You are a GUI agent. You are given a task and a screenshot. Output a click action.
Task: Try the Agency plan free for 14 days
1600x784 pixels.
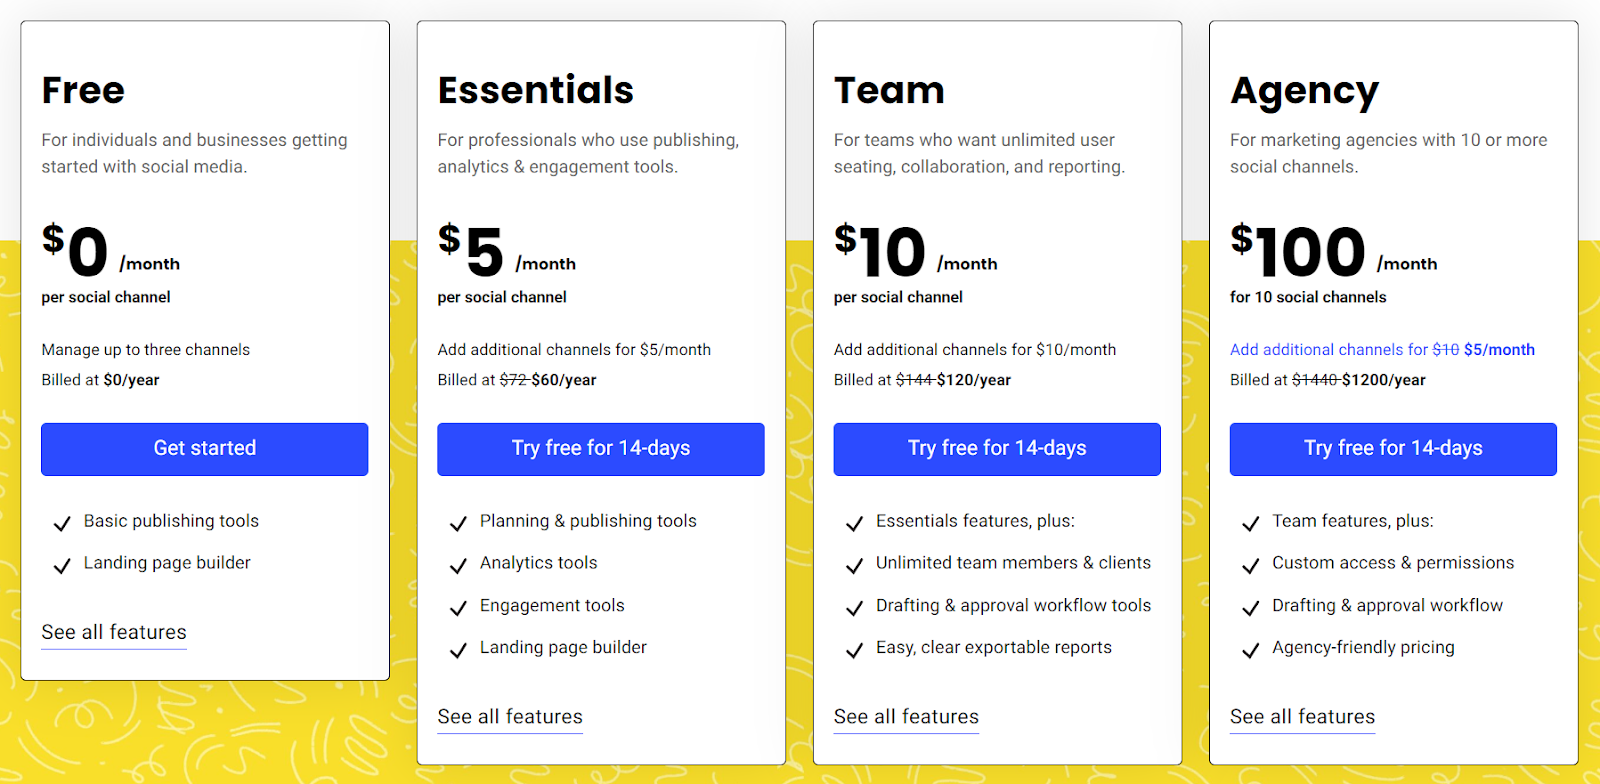pos(1392,448)
